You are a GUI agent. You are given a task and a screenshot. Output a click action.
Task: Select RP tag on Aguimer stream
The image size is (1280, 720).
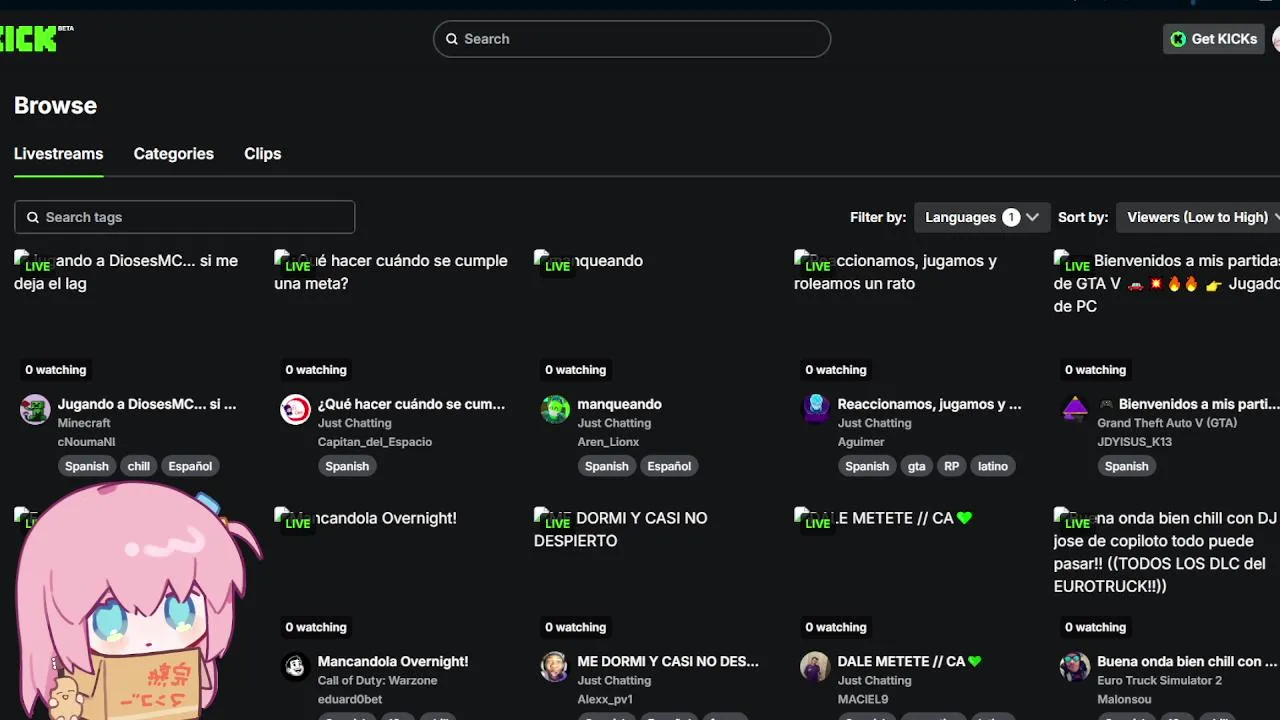[952, 466]
